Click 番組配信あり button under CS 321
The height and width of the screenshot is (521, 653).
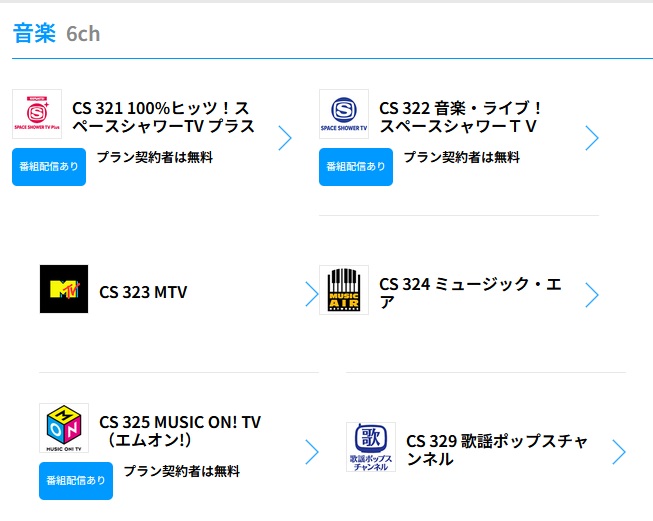tap(49, 167)
